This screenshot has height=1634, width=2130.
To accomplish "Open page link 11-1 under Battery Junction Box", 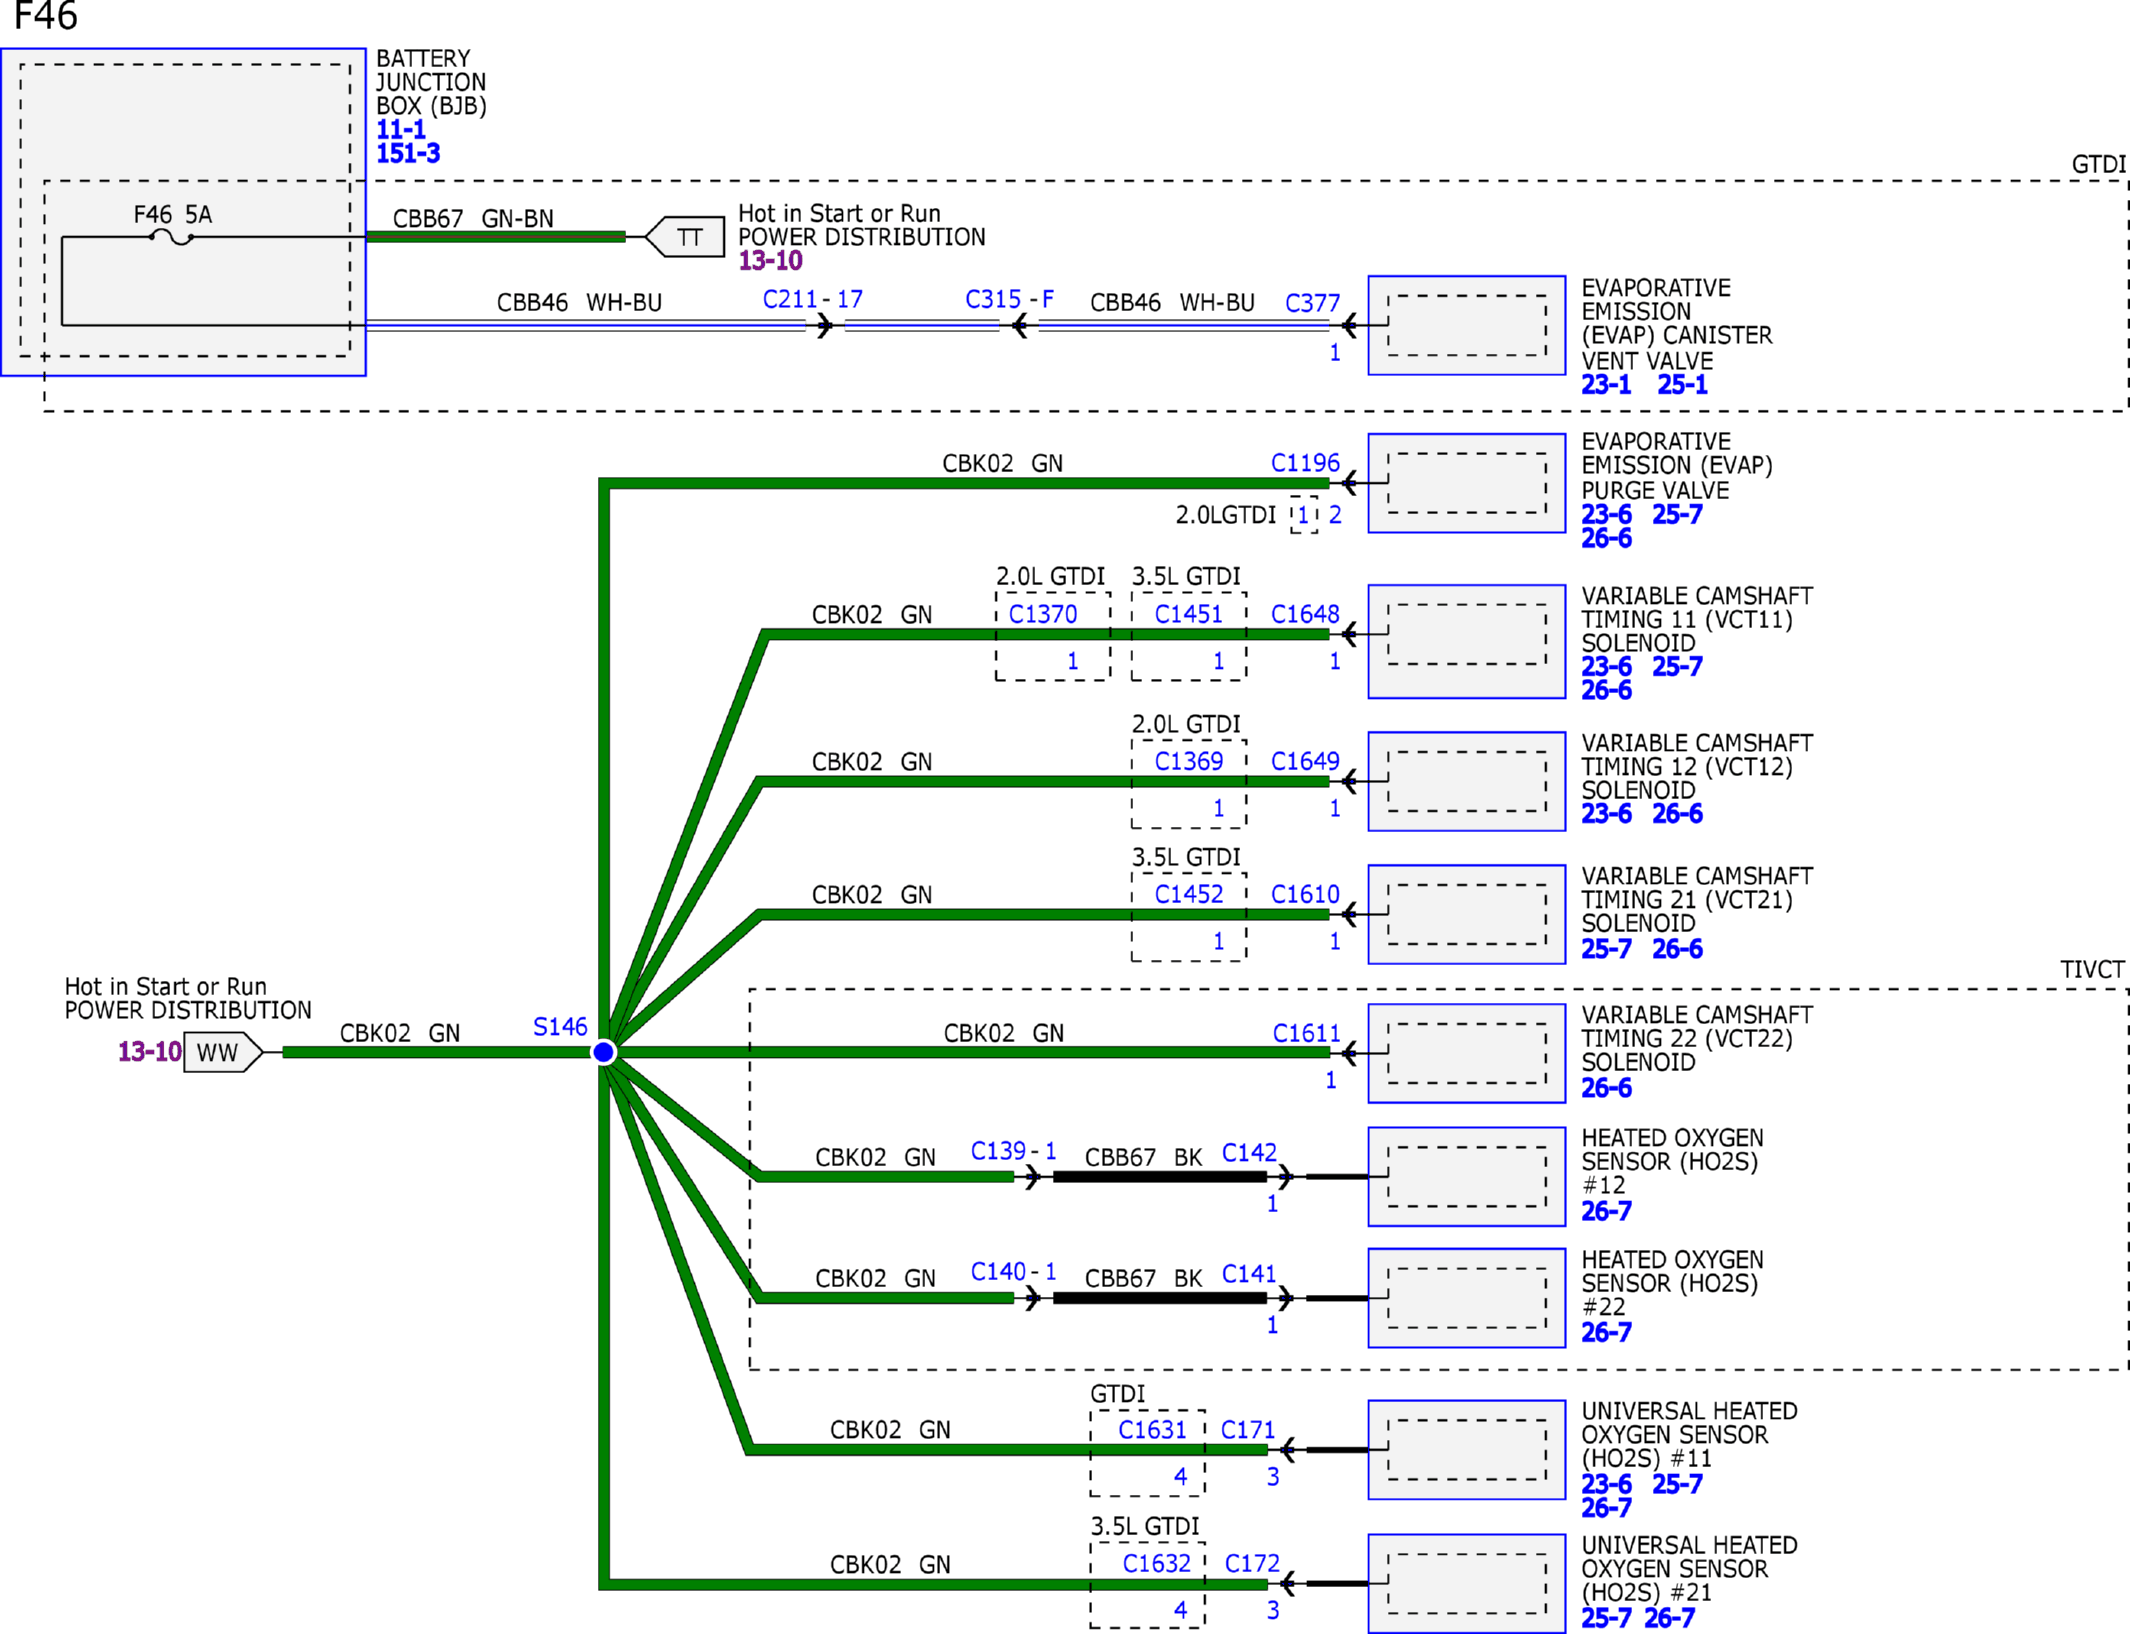I will [x=401, y=129].
